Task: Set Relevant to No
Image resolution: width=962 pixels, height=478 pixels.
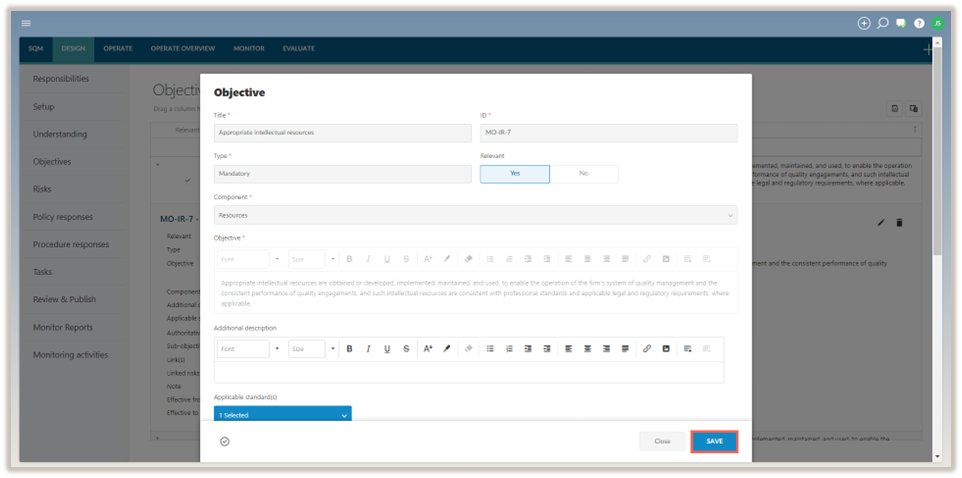Action: tap(583, 174)
